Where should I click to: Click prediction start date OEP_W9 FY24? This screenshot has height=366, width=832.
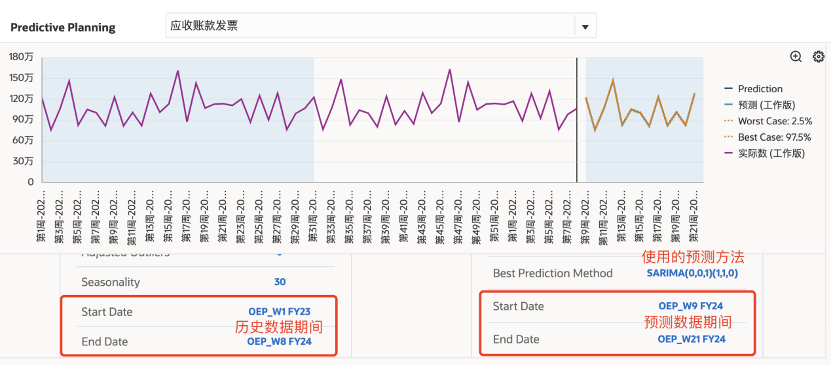click(x=690, y=306)
